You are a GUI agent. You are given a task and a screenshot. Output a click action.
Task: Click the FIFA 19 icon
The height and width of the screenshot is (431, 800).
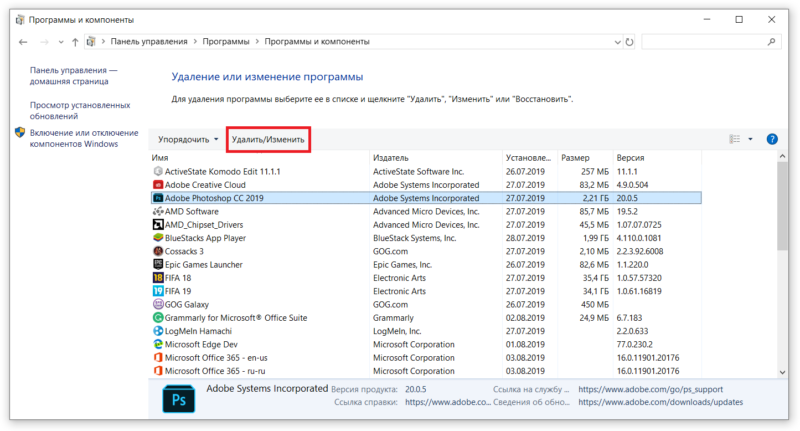click(x=158, y=291)
